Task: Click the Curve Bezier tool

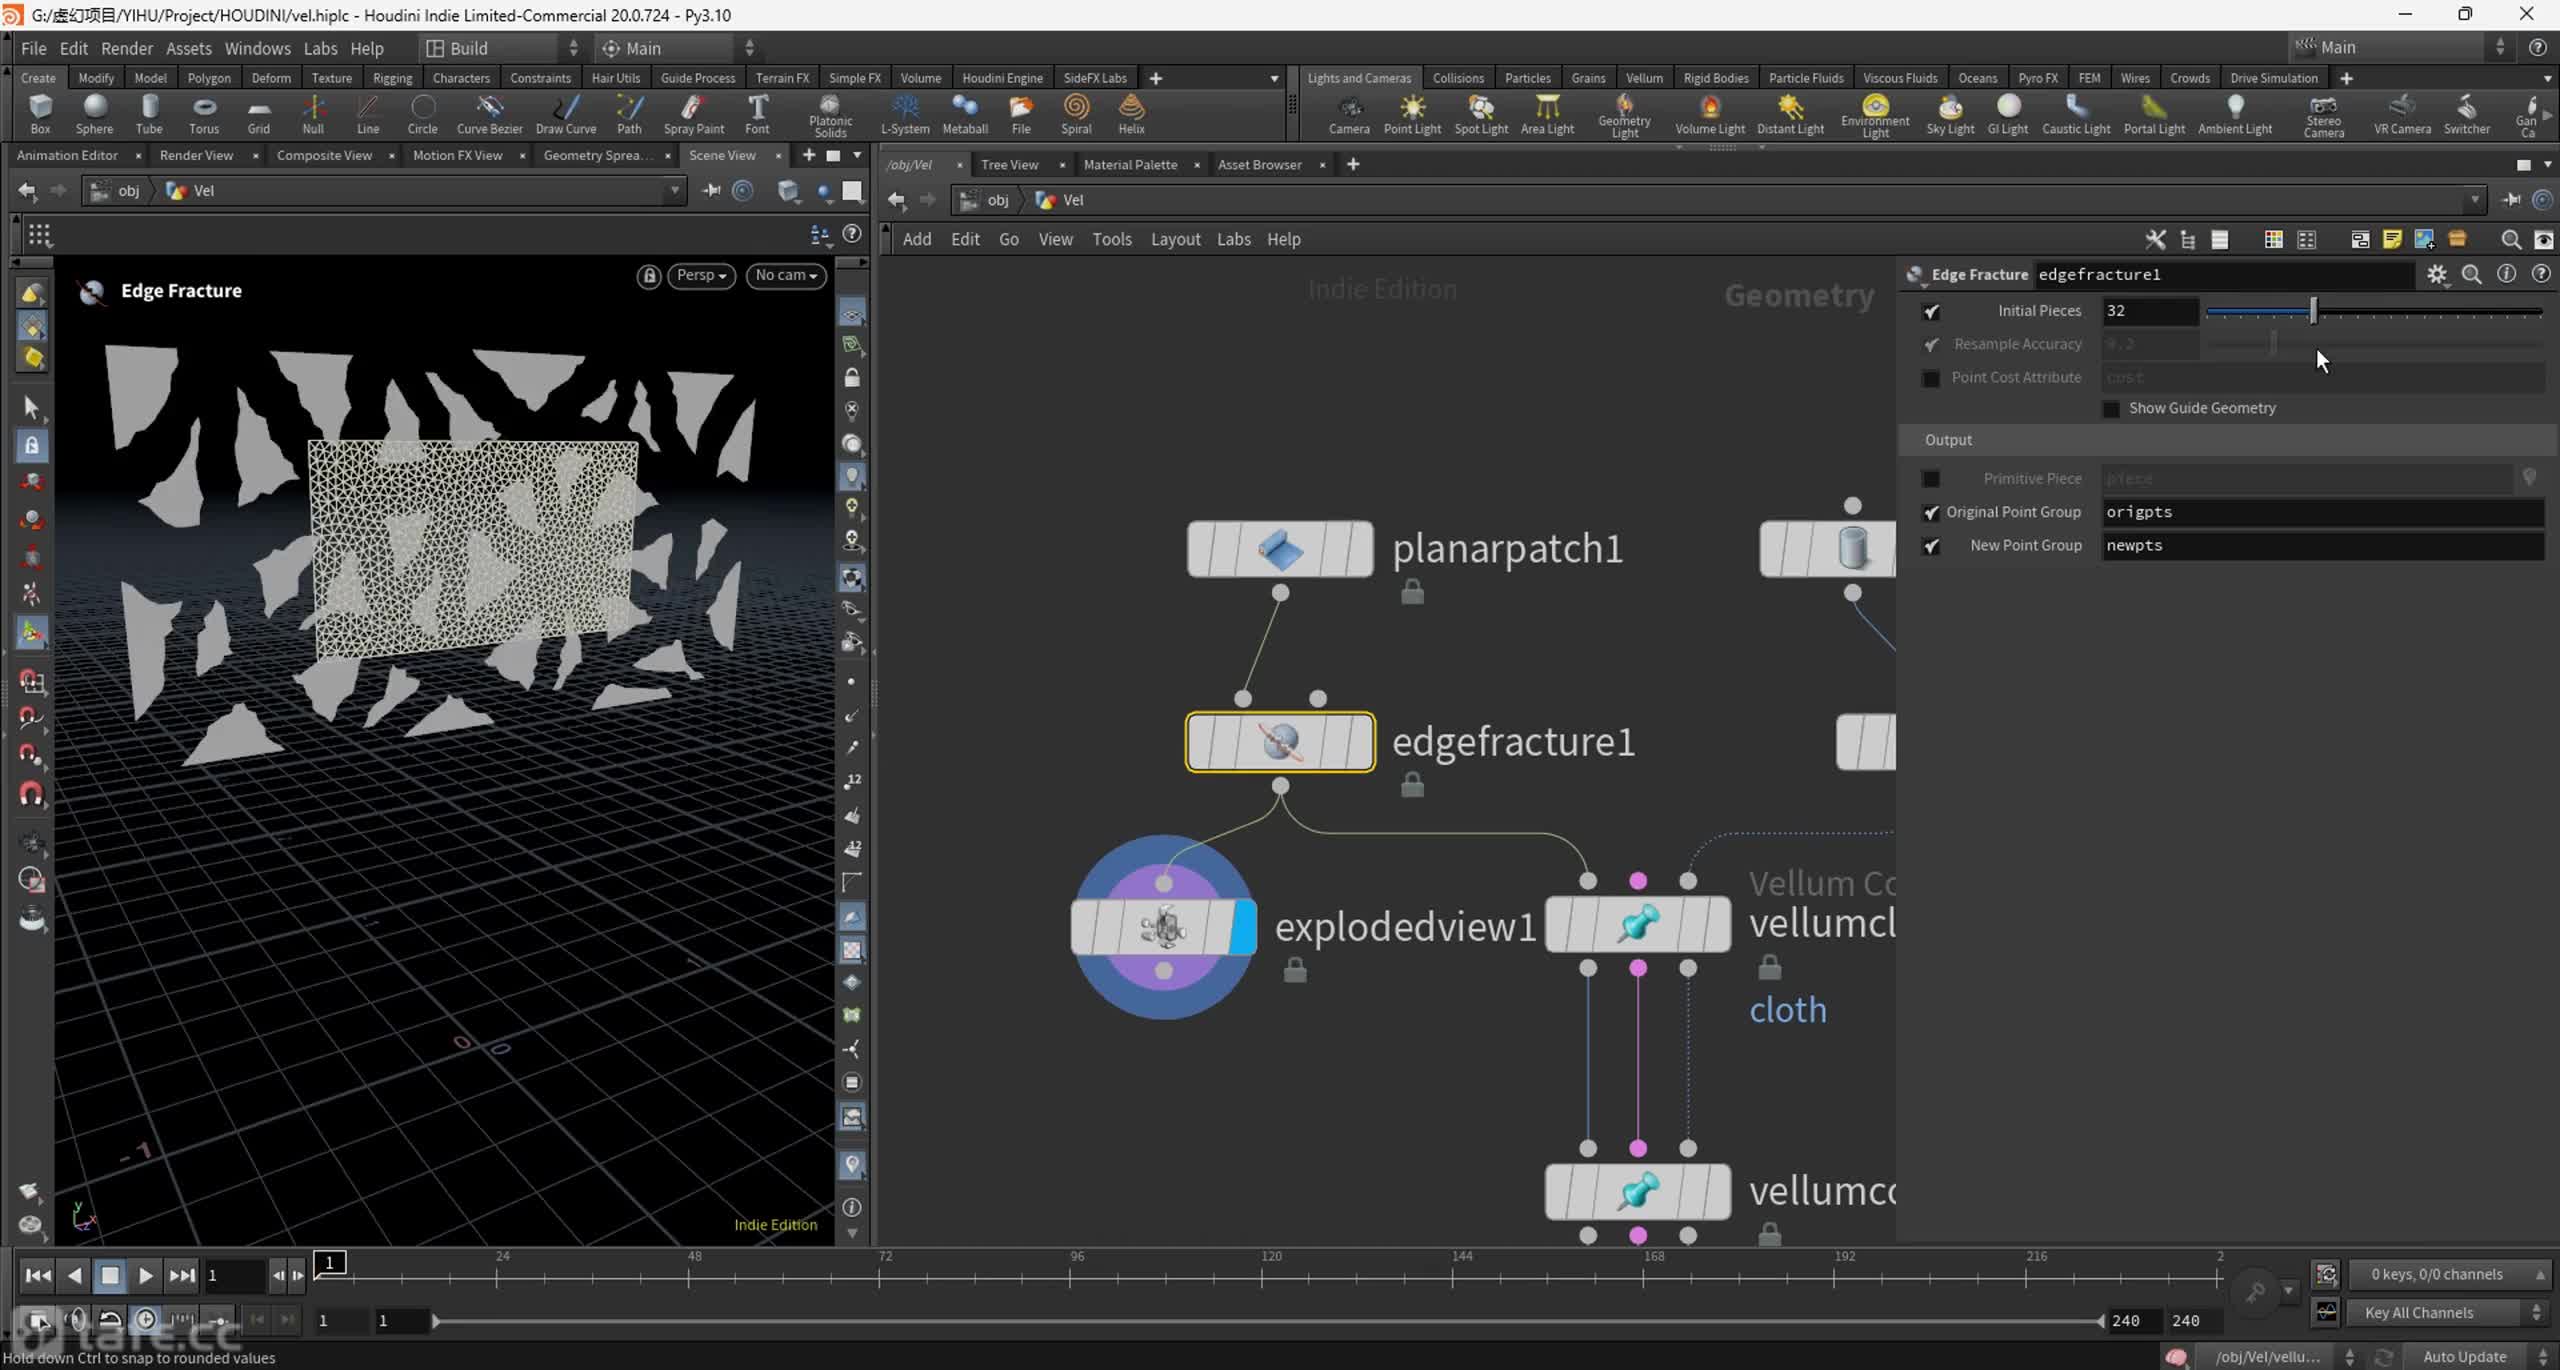Action: pyautogui.click(x=489, y=114)
